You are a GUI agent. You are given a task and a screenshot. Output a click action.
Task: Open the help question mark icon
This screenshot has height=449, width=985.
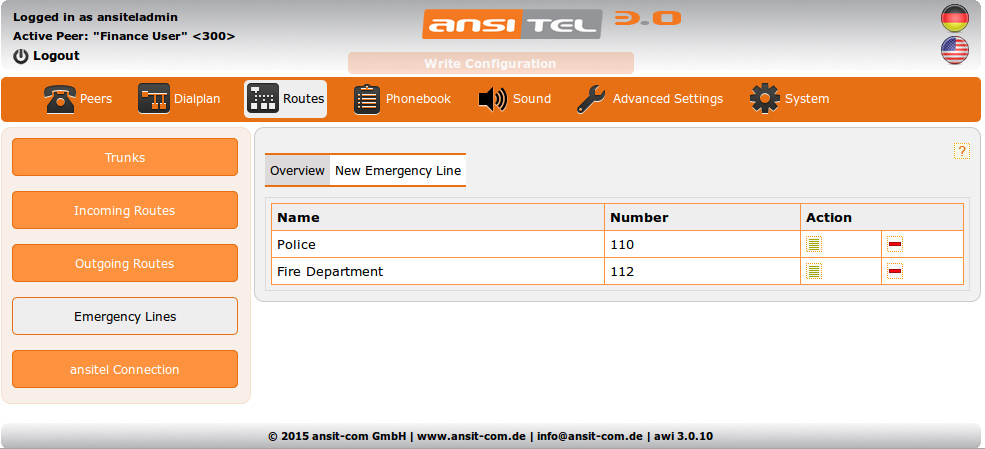[x=962, y=151]
